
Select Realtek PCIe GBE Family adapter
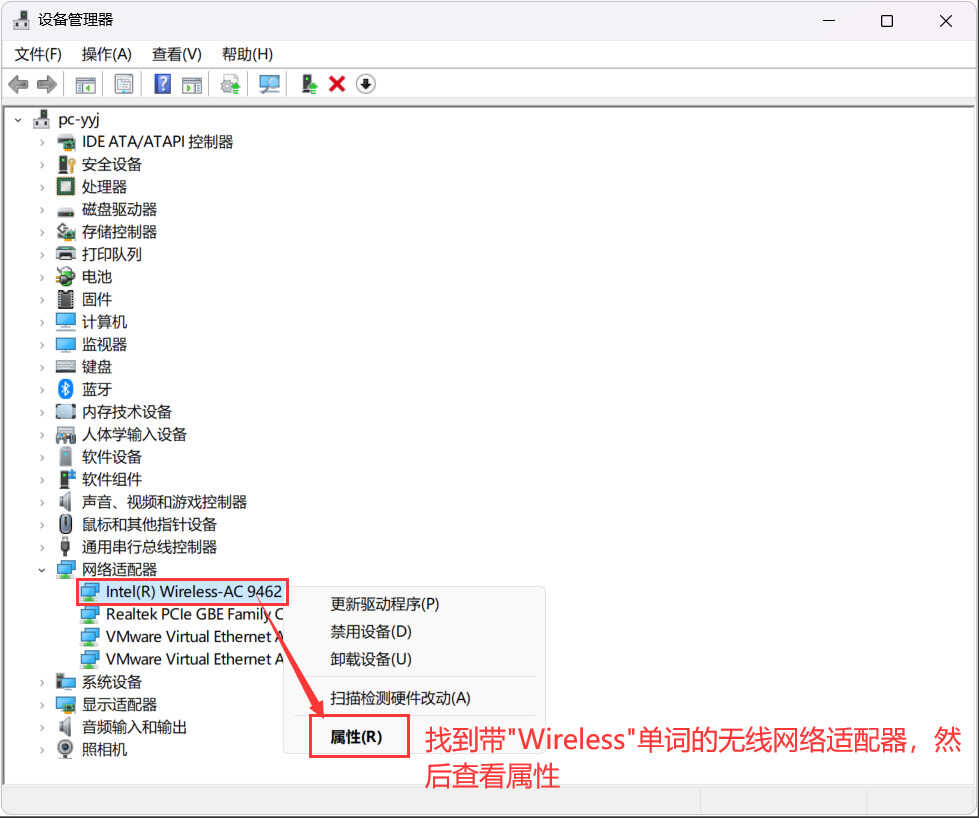pos(194,614)
